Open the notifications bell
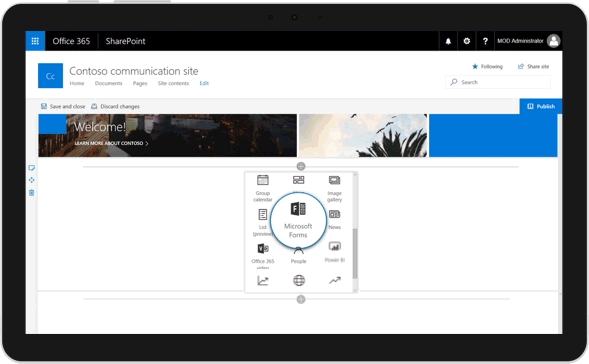 [x=448, y=41]
